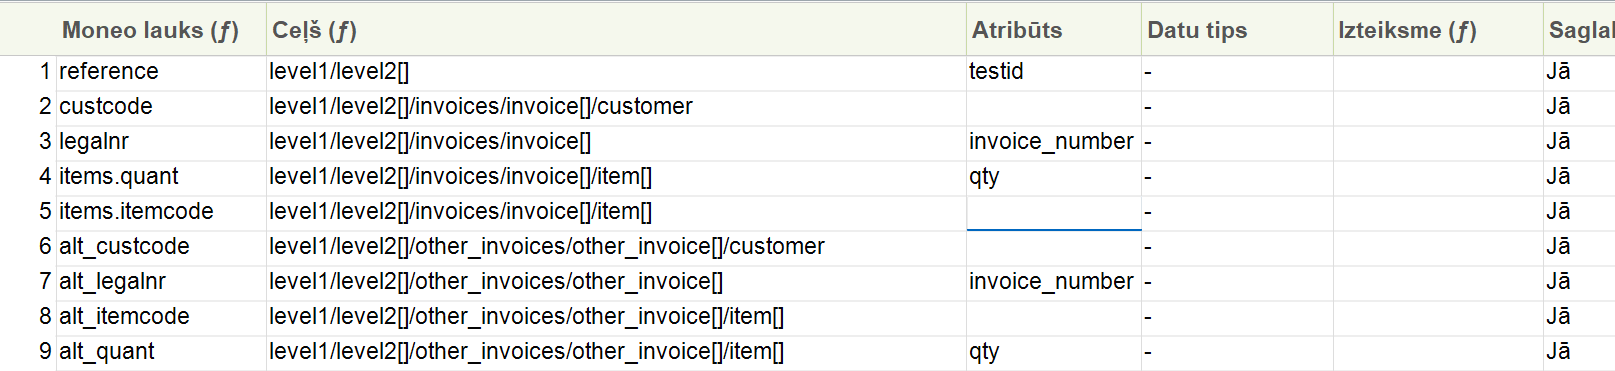Select the Datu tips column header
1615x371 pixels.
point(1237,30)
